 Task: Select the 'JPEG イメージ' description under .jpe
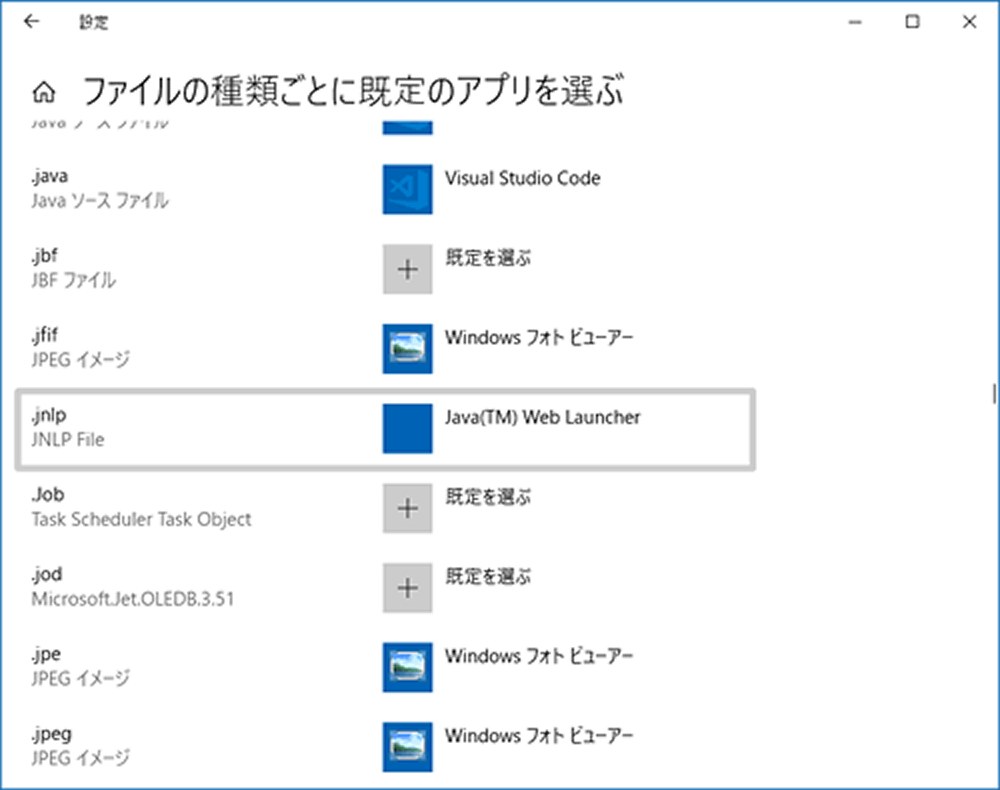click(x=80, y=679)
